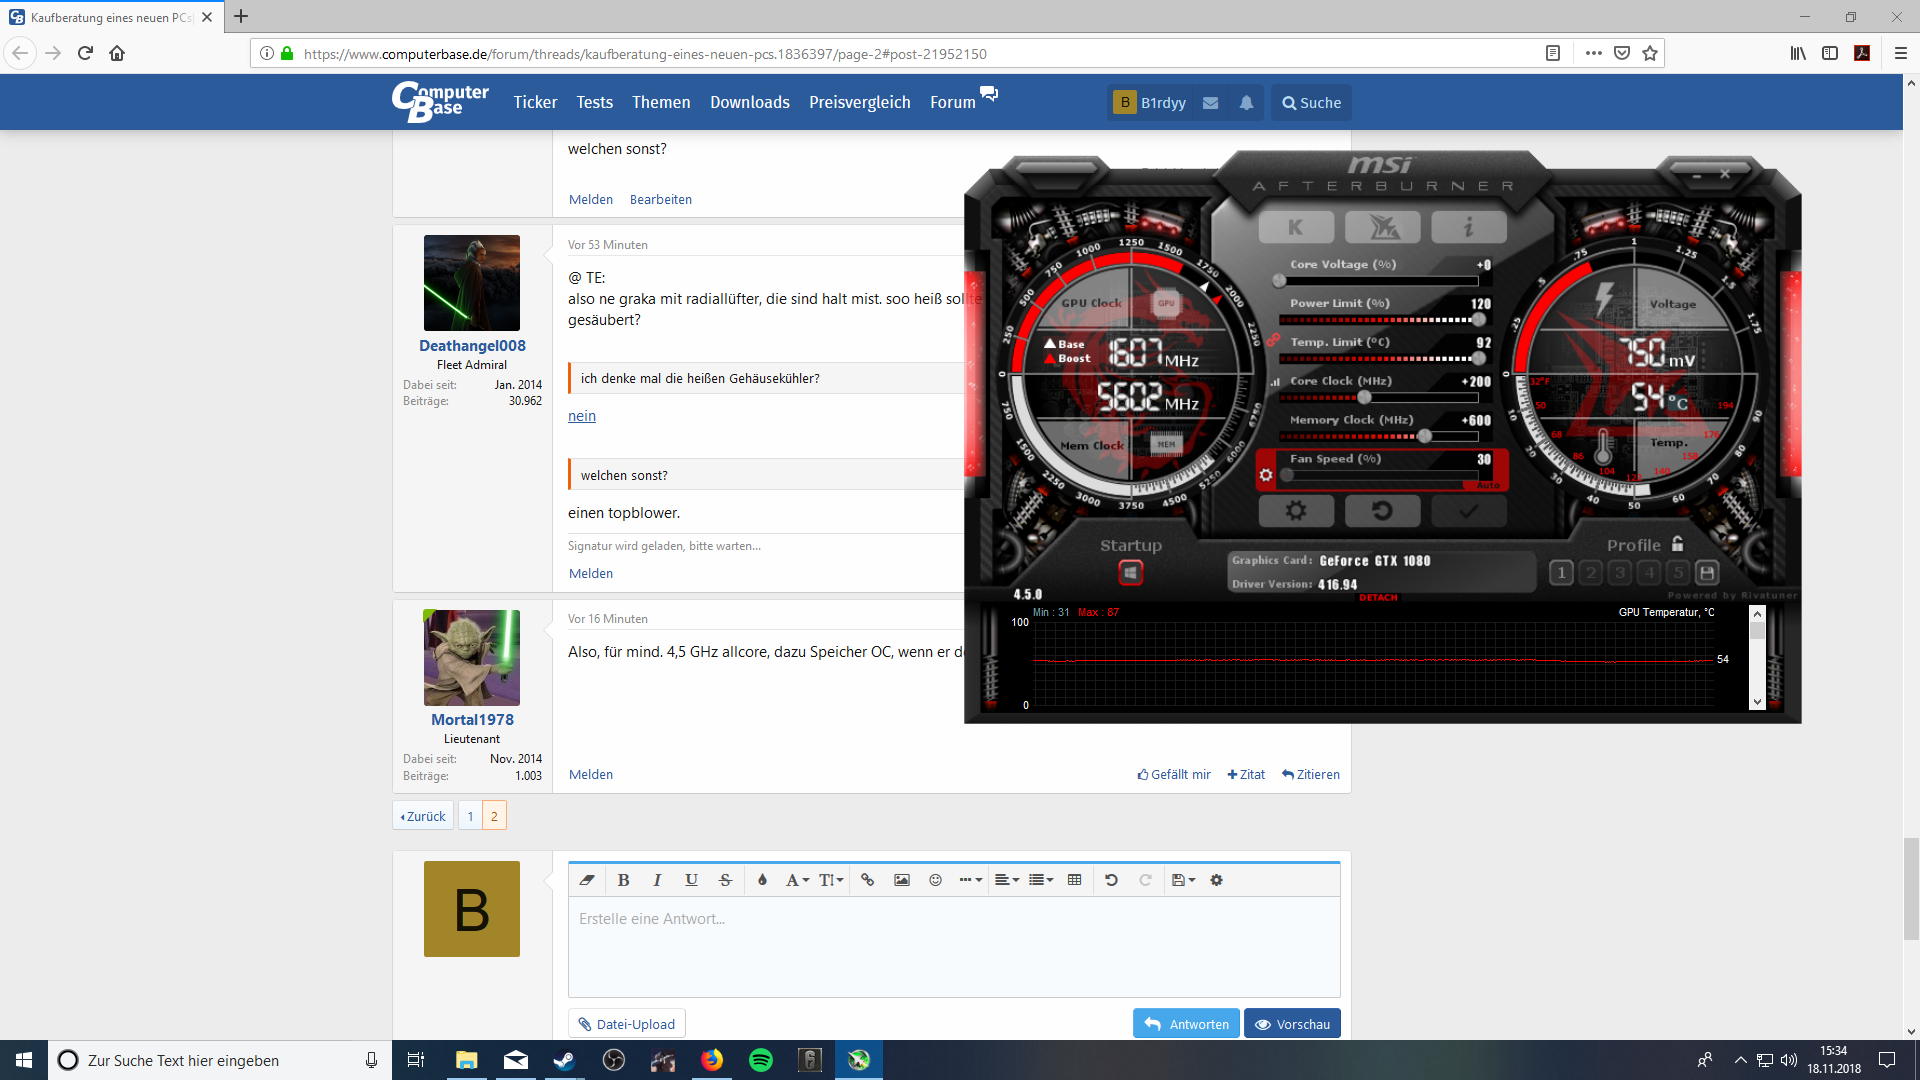The image size is (1920, 1080).
Task: Like Mortal1978 post with Gefällt mir
Action: point(1174,775)
